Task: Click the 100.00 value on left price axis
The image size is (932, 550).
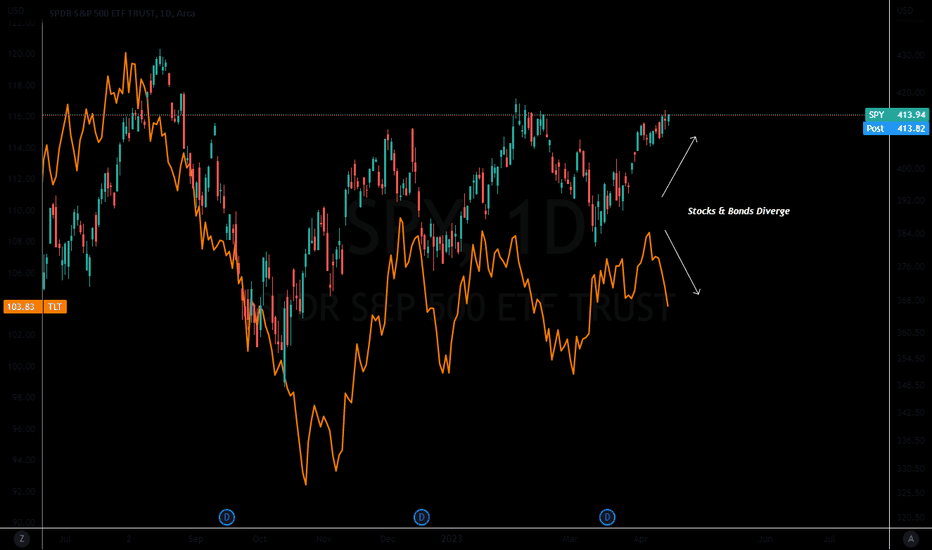Action: point(21,366)
